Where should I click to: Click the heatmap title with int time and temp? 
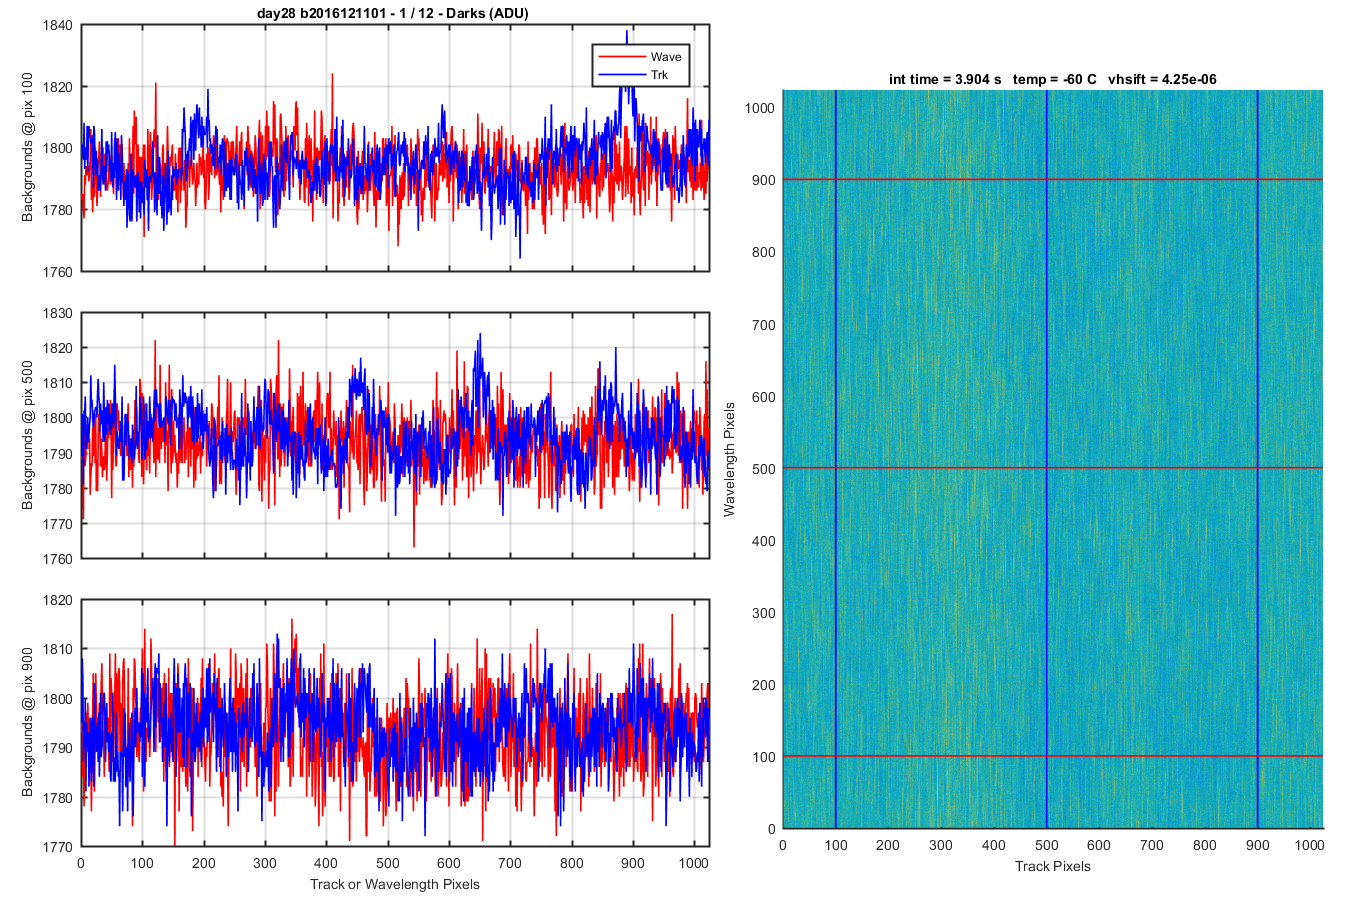(1053, 79)
